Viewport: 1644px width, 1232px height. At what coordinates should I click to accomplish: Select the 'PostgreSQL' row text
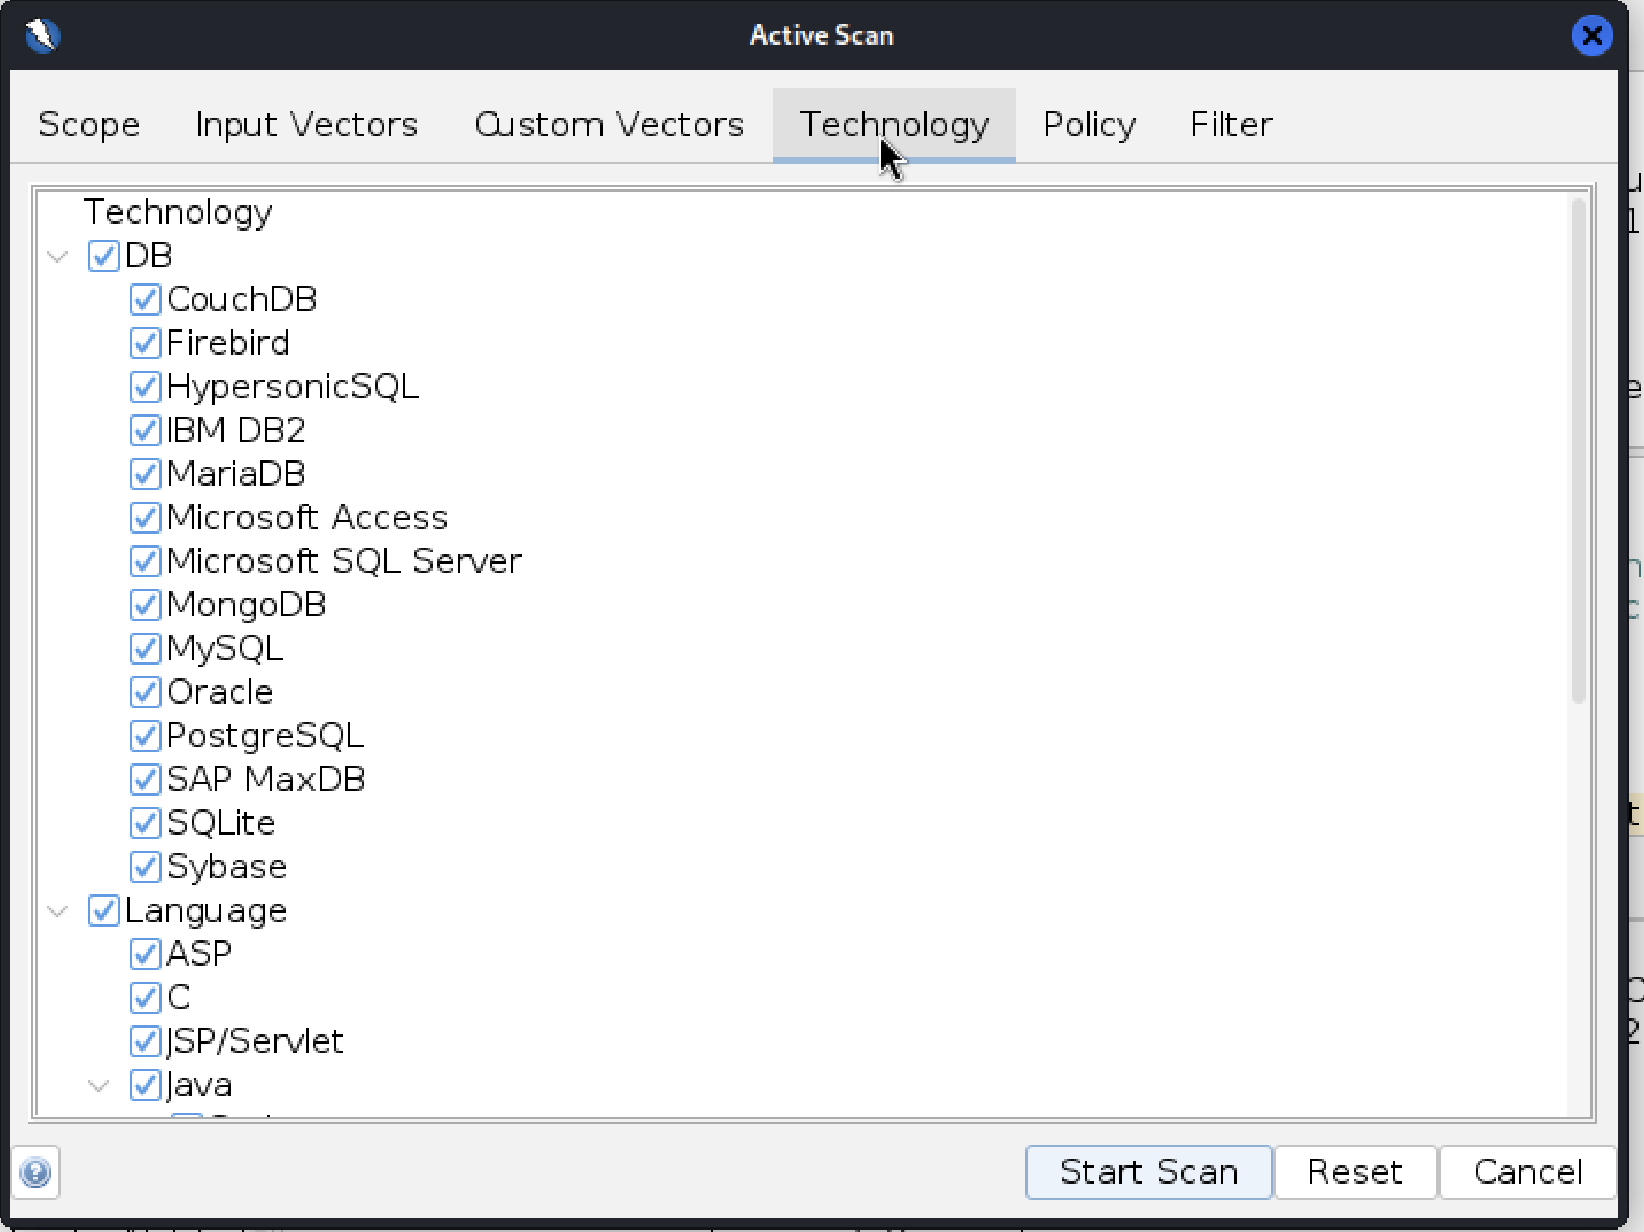[265, 736]
